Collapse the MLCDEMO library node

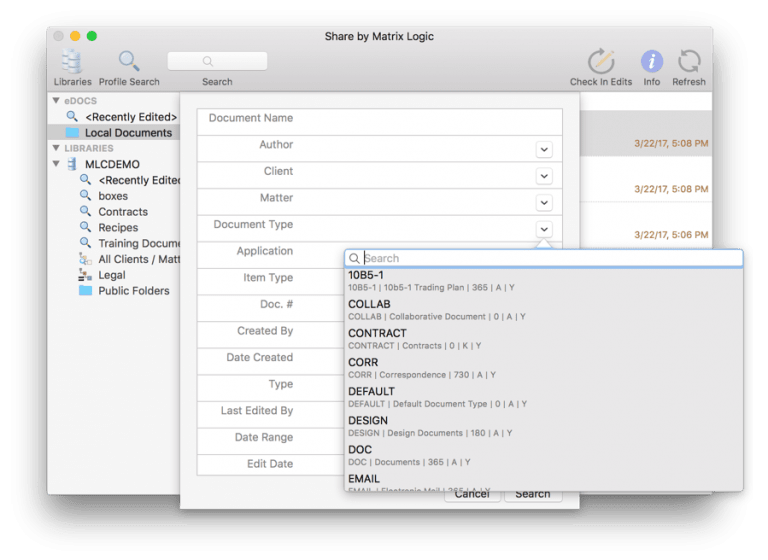coord(56,164)
